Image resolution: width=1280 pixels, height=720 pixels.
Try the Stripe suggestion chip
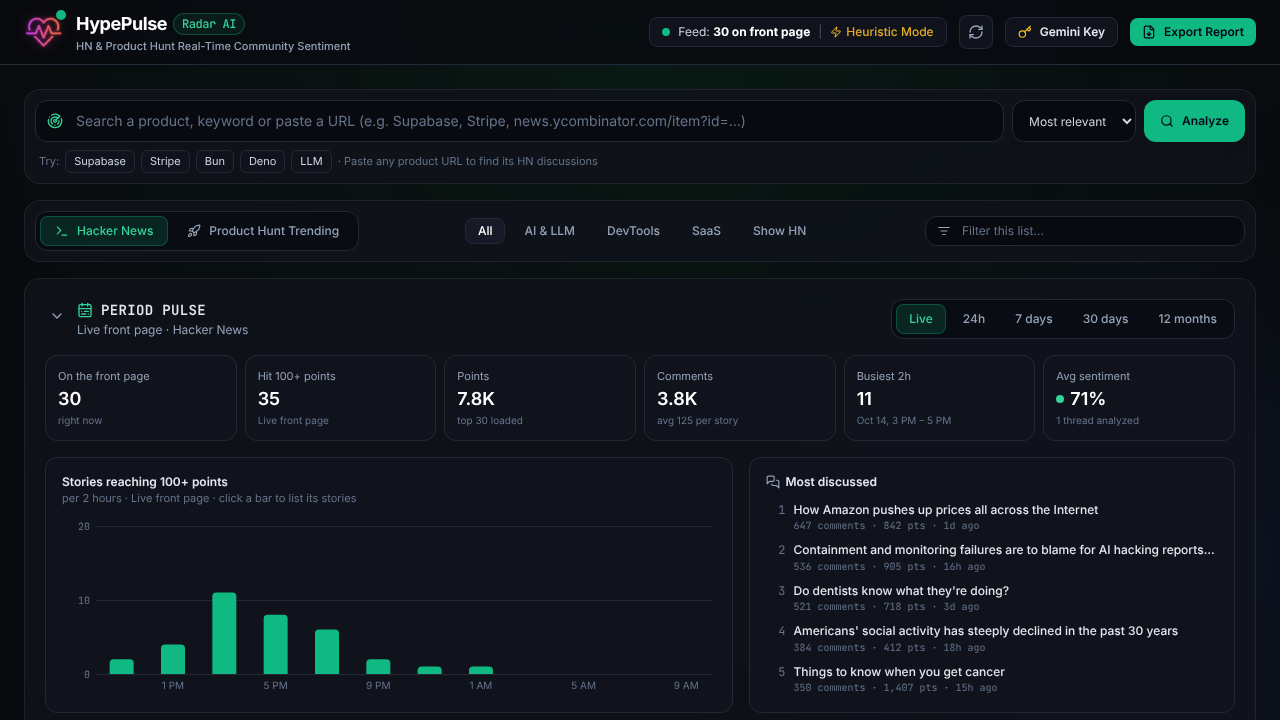click(x=165, y=161)
